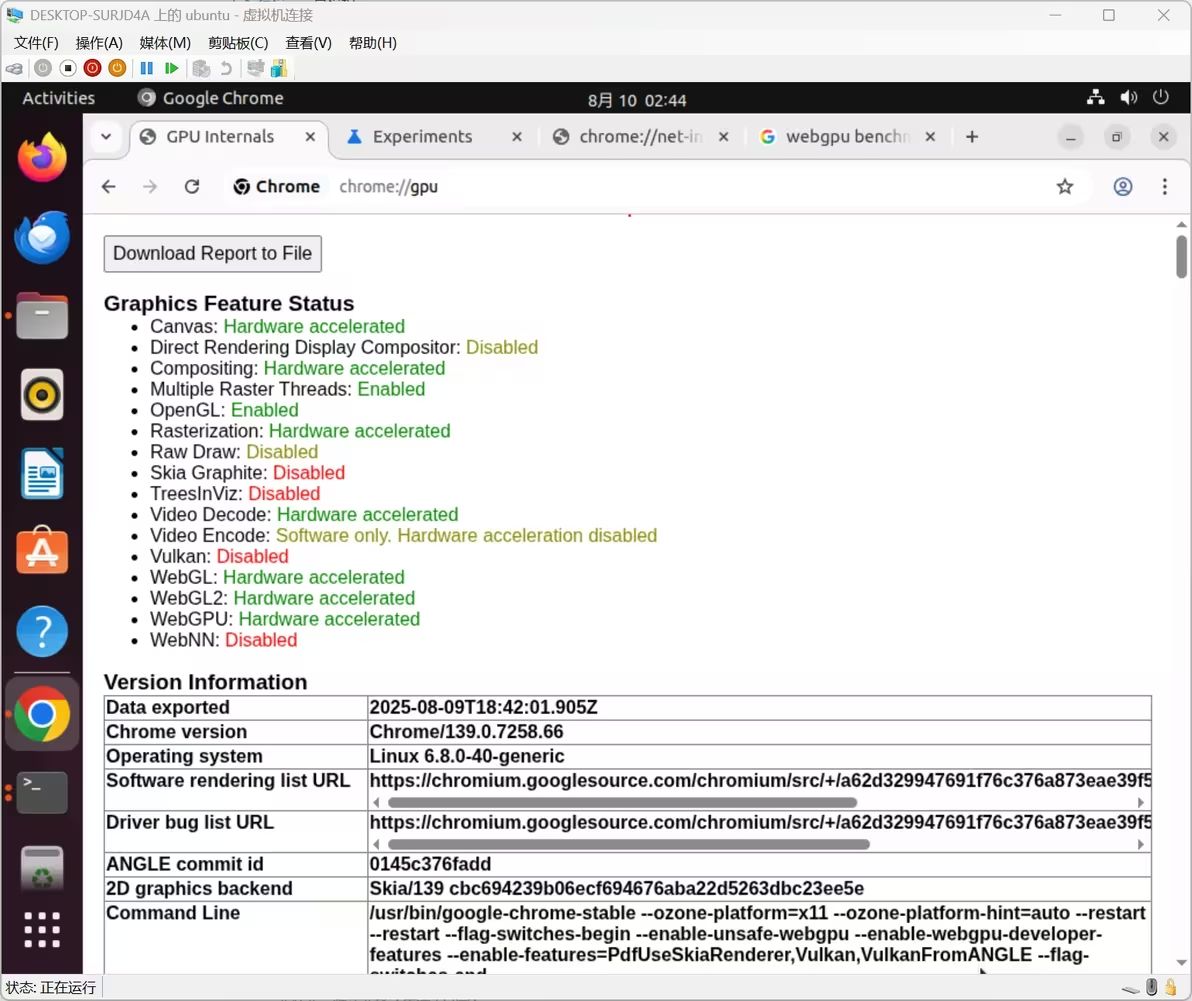The height and width of the screenshot is (1001, 1192).
Task: Click the mouse icon in the VM status bar
Action: point(1151,987)
